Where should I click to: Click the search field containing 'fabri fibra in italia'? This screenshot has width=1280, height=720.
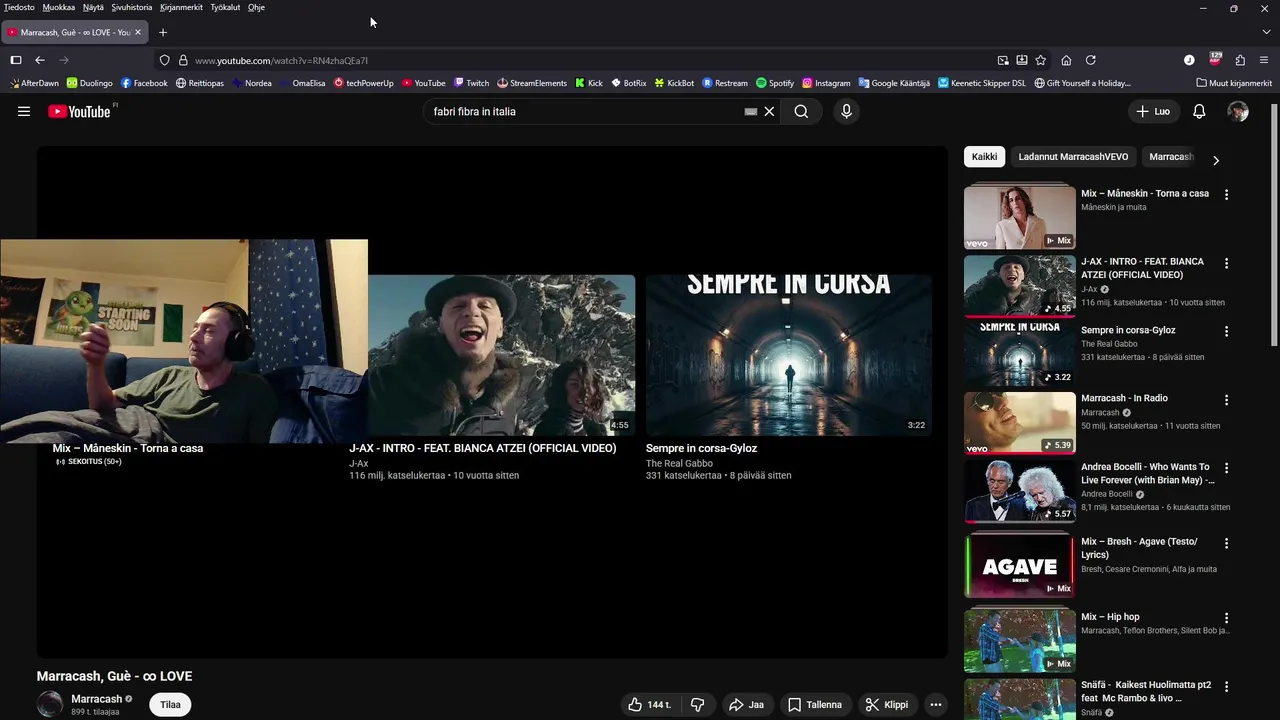click(585, 111)
